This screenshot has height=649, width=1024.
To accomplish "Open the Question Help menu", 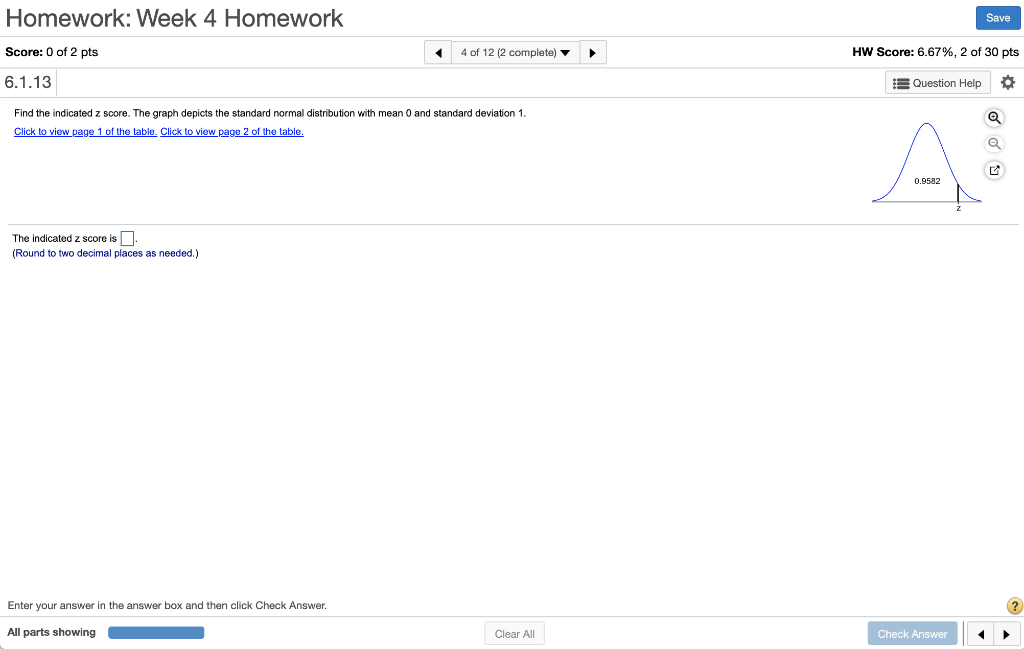I will 938,83.
